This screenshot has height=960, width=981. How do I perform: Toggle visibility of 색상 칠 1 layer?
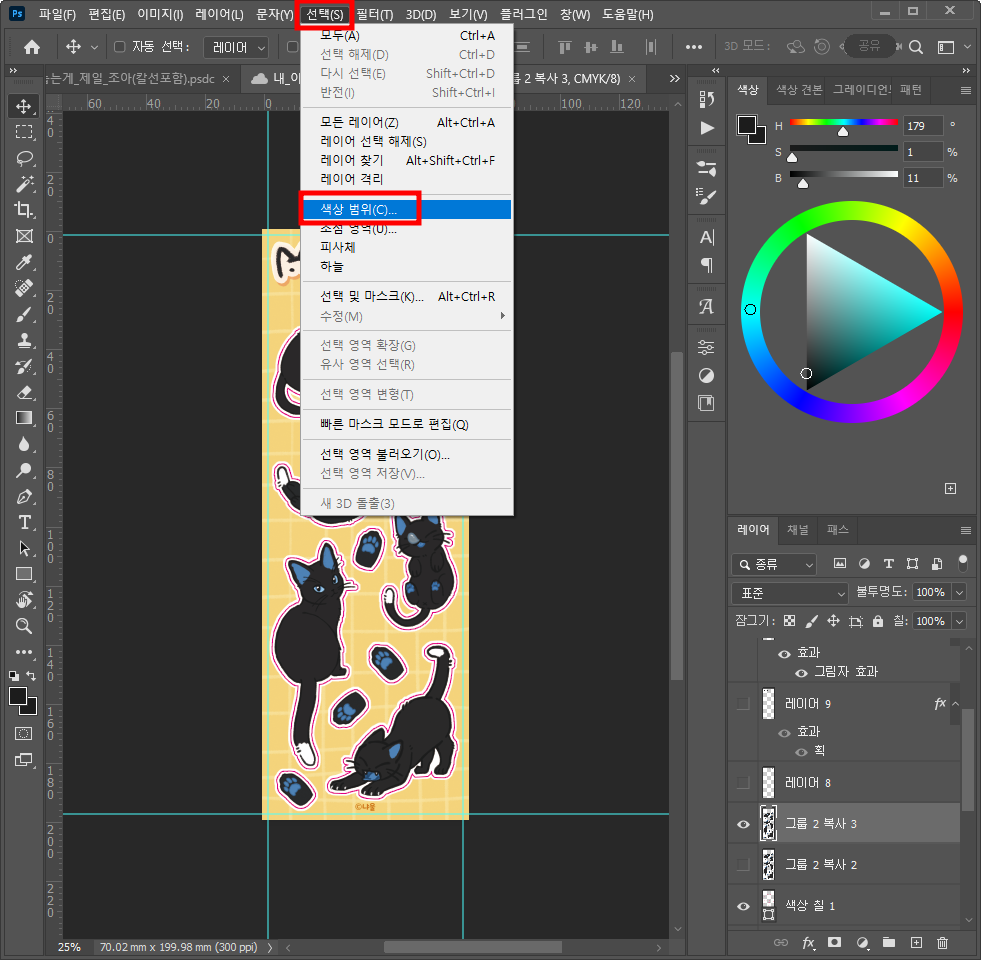[743, 906]
